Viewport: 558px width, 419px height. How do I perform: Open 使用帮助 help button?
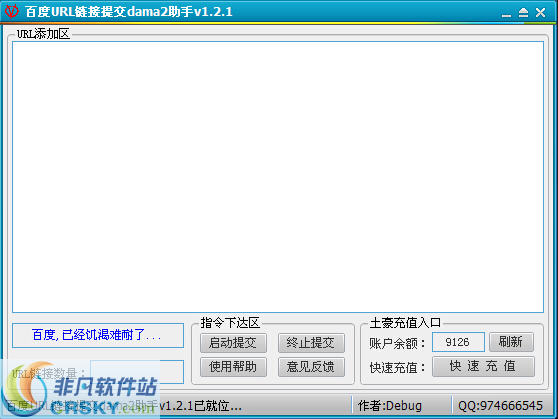tap(233, 367)
